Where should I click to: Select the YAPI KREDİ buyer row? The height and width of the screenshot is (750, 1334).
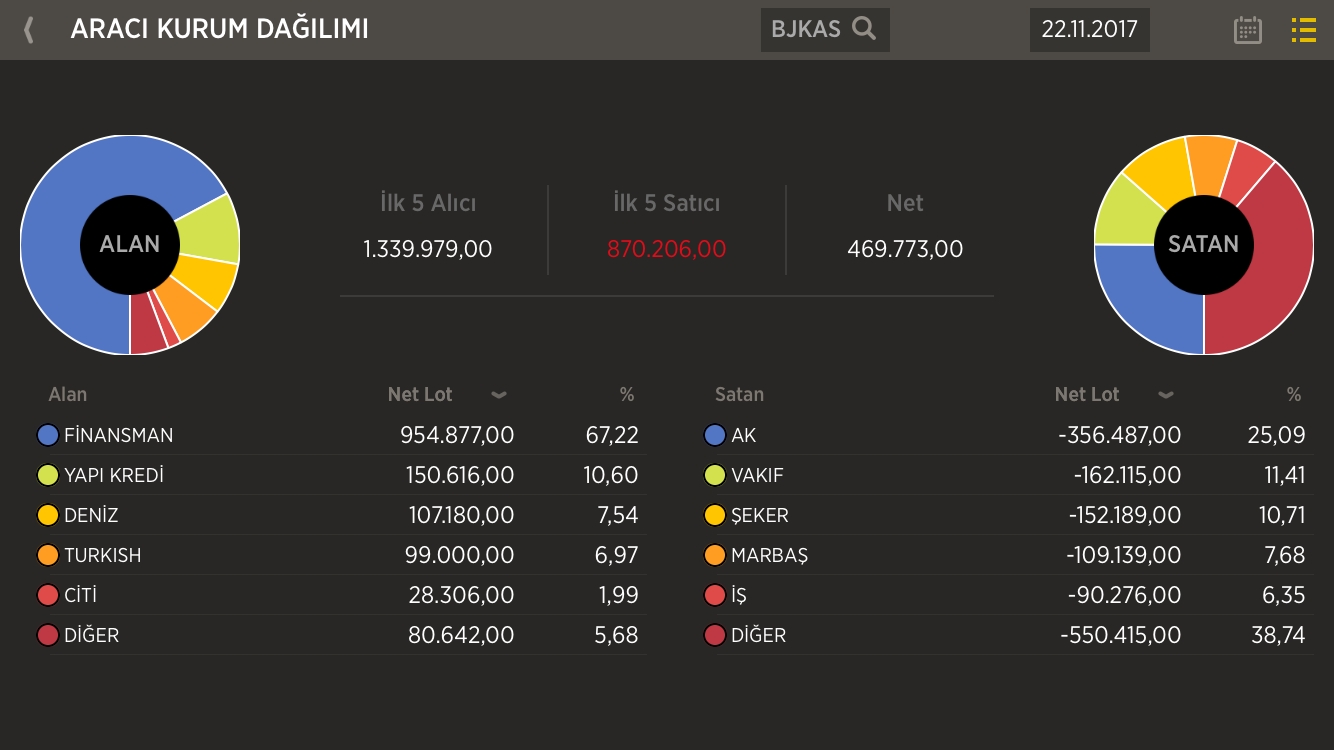340,475
